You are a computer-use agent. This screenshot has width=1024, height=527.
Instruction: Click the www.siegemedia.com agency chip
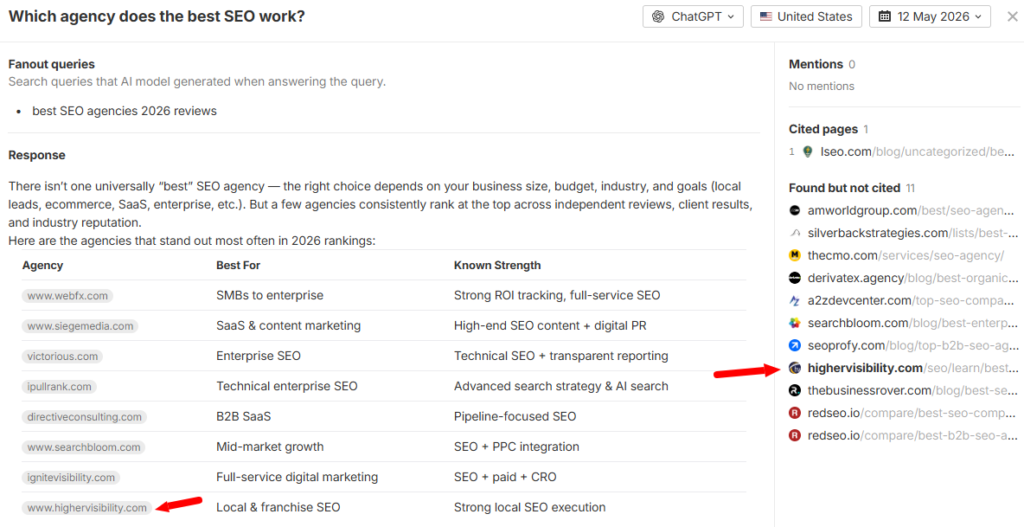(x=80, y=326)
